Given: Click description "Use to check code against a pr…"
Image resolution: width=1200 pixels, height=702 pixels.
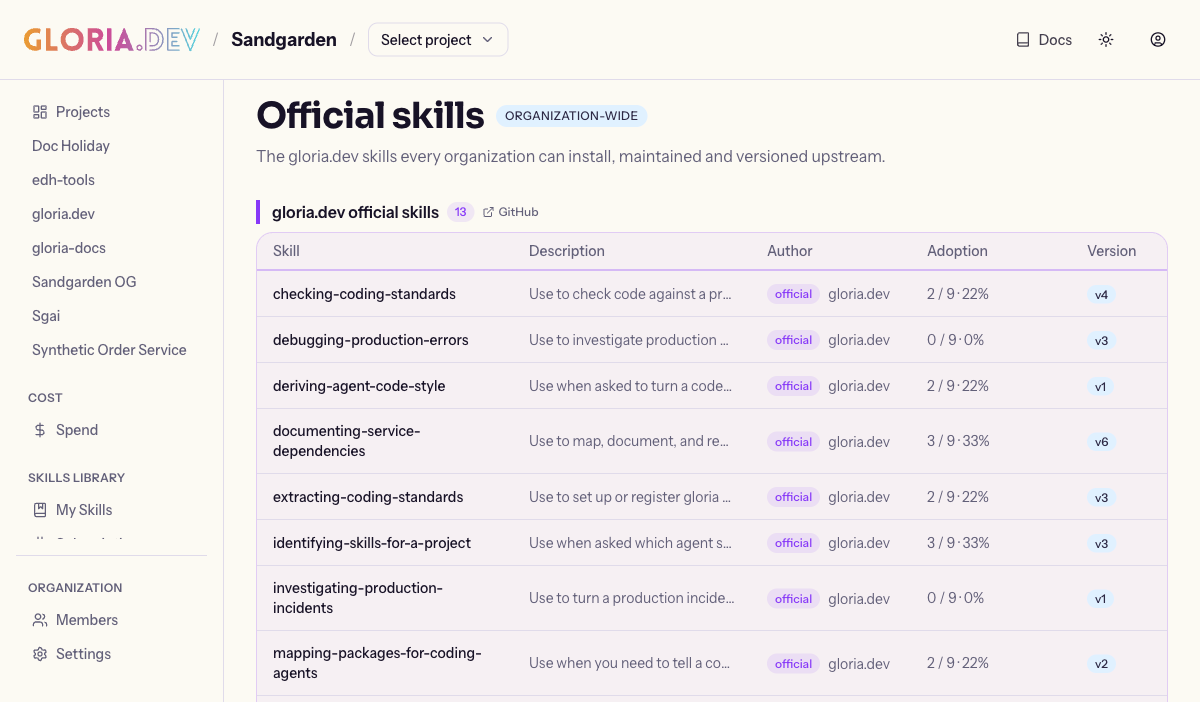Looking at the screenshot, I should pyautogui.click(x=630, y=294).
